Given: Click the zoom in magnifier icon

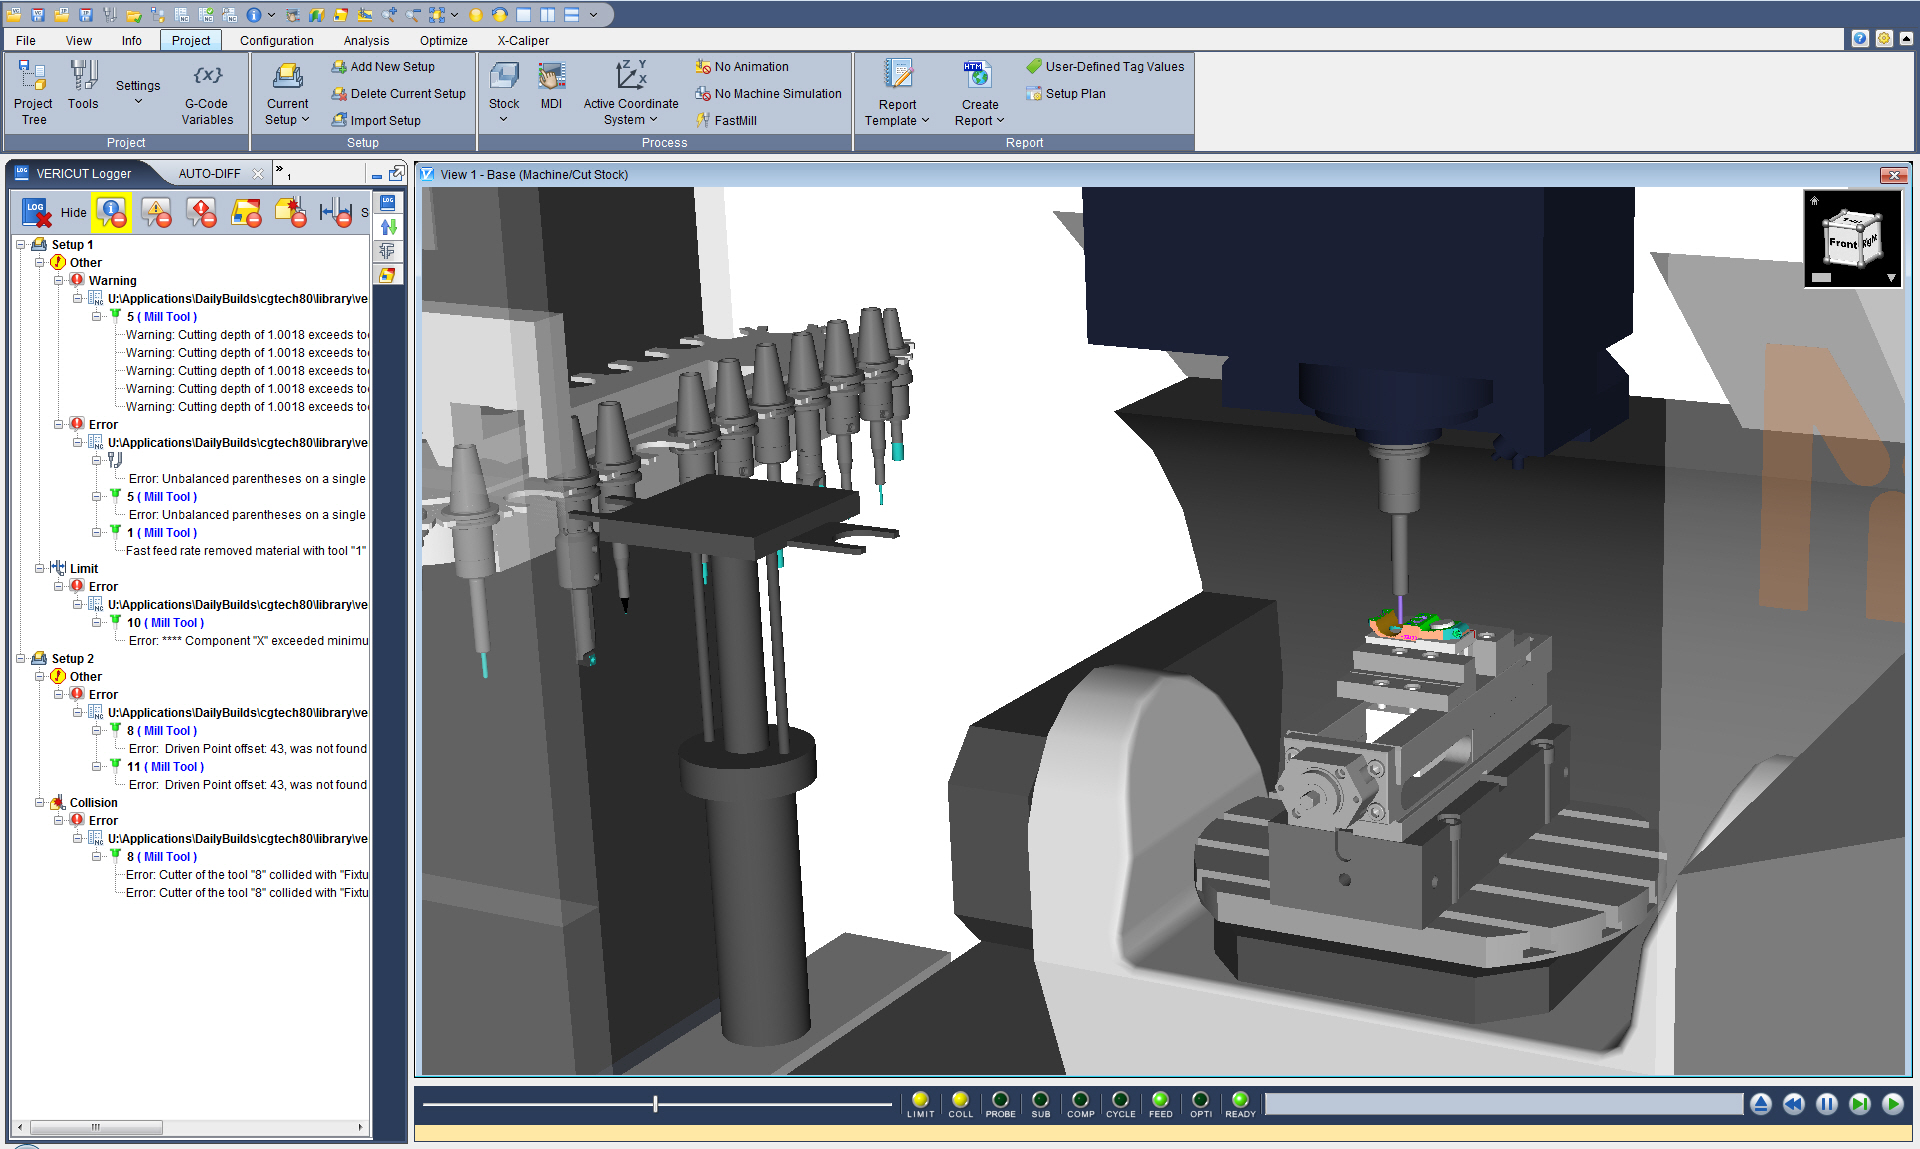Looking at the screenshot, I should coord(389,15).
